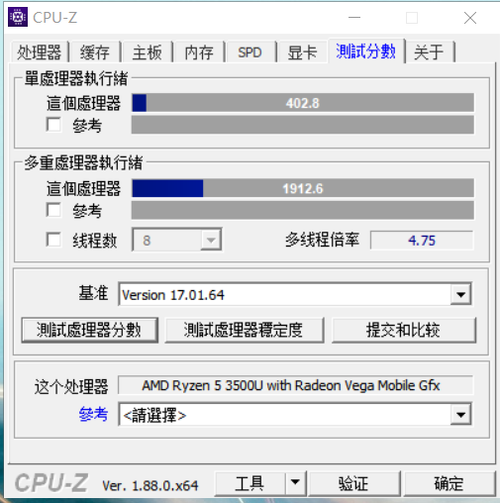Start 測試處理器穩定度 stress test
Viewport: 500px width, 503px height.
tap(244, 330)
